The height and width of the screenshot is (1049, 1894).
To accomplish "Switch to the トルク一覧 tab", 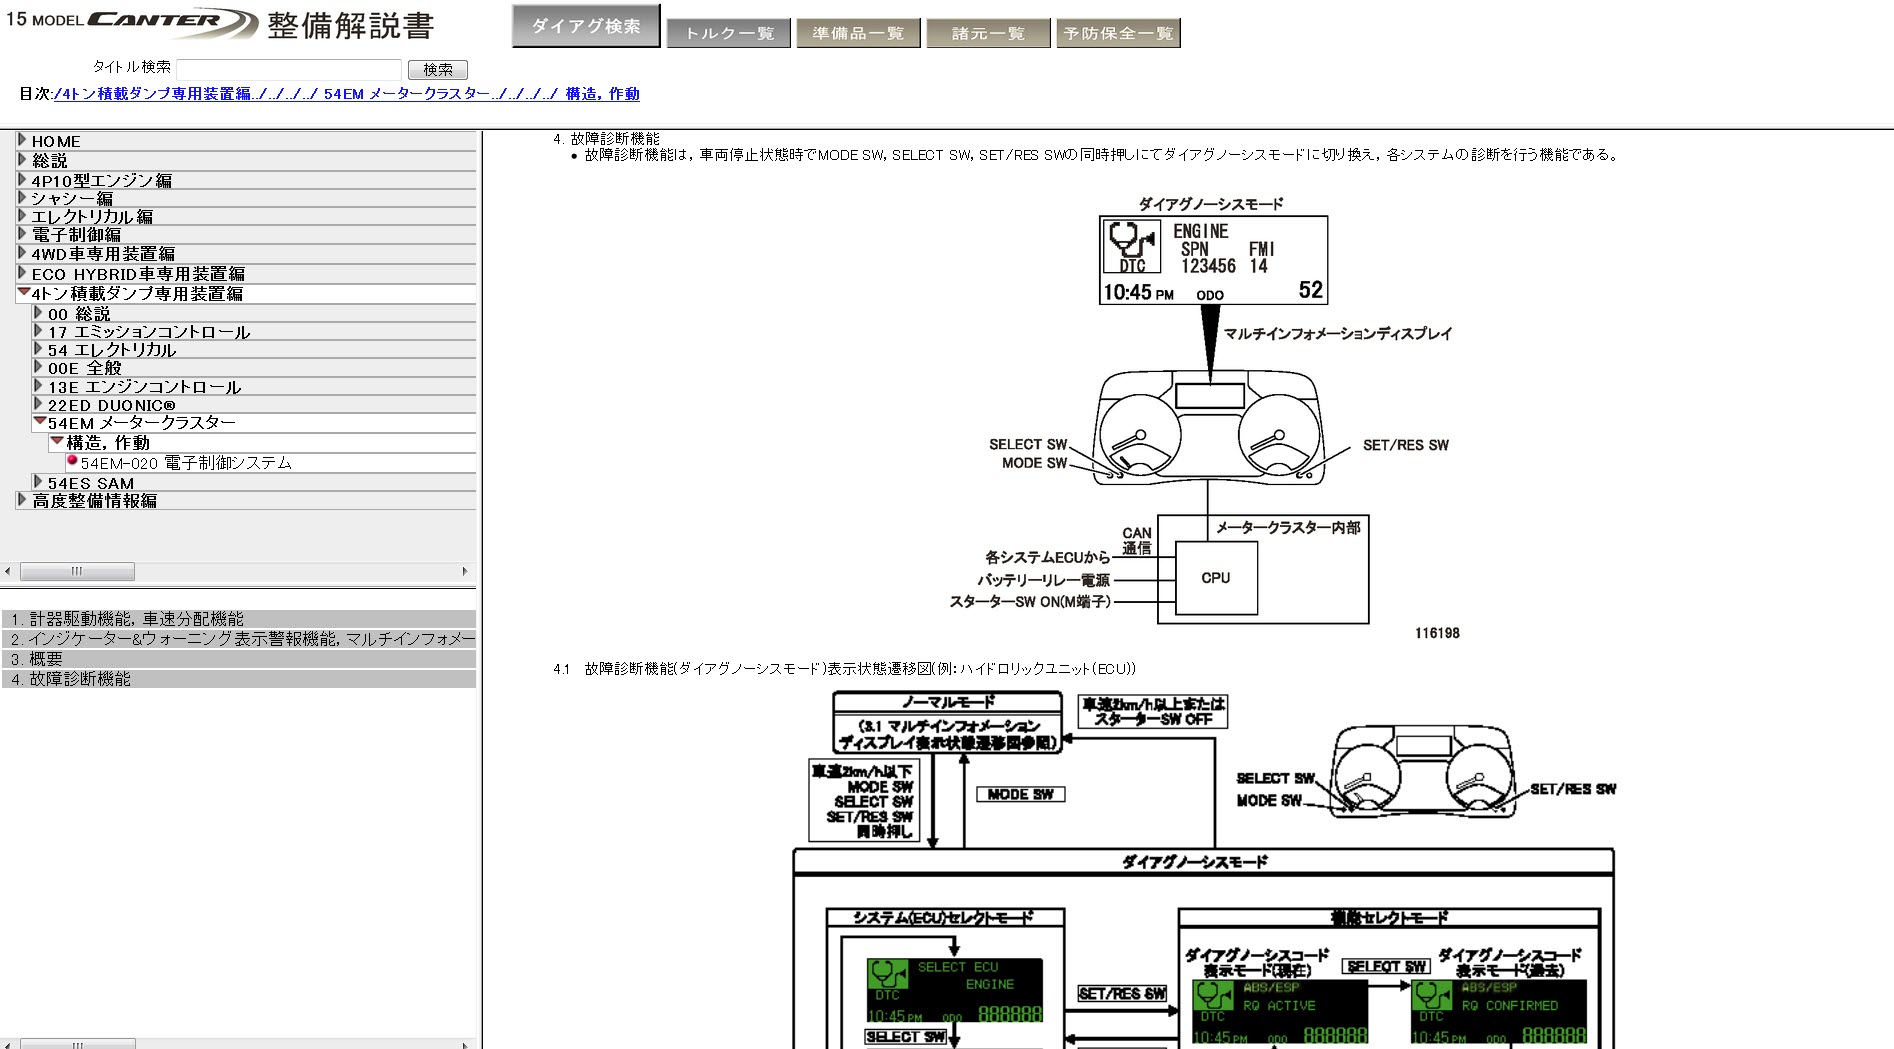I will pos(729,34).
